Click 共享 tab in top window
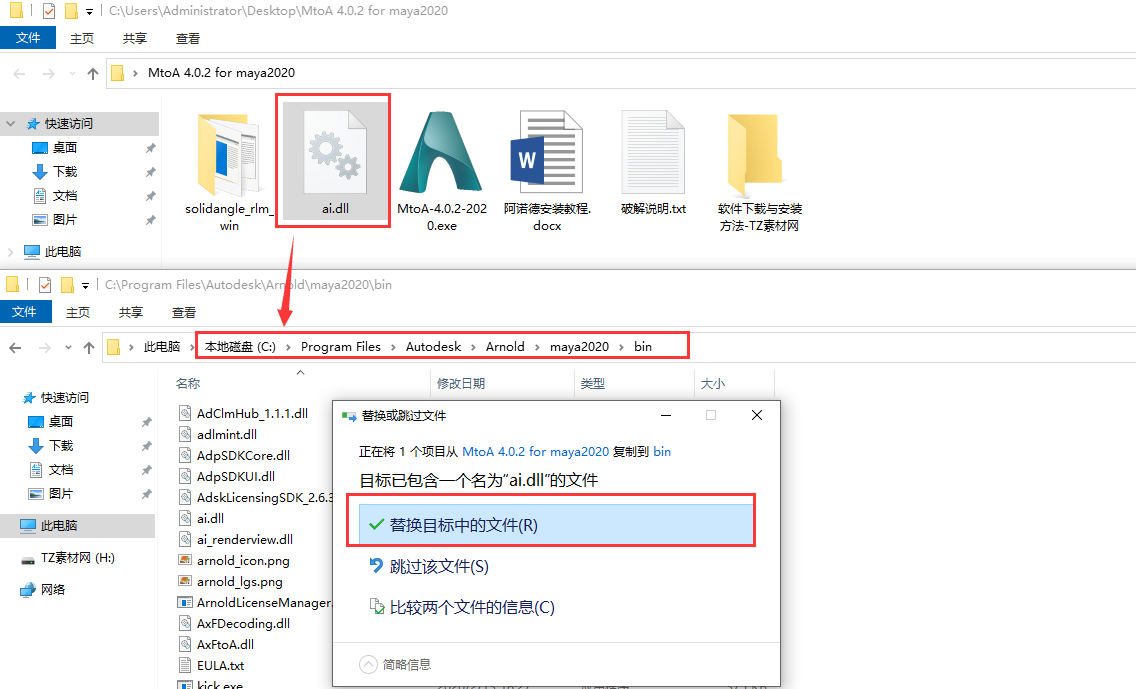 (x=135, y=38)
